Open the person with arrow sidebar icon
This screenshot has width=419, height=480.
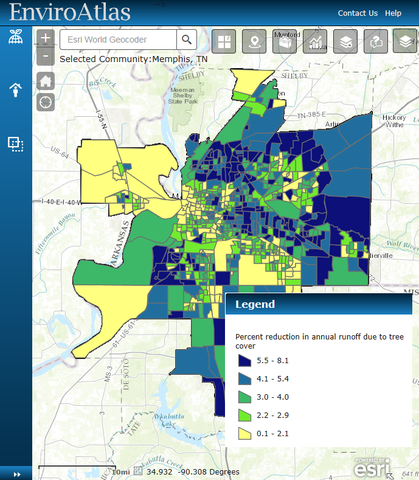[x=16, y=90]
